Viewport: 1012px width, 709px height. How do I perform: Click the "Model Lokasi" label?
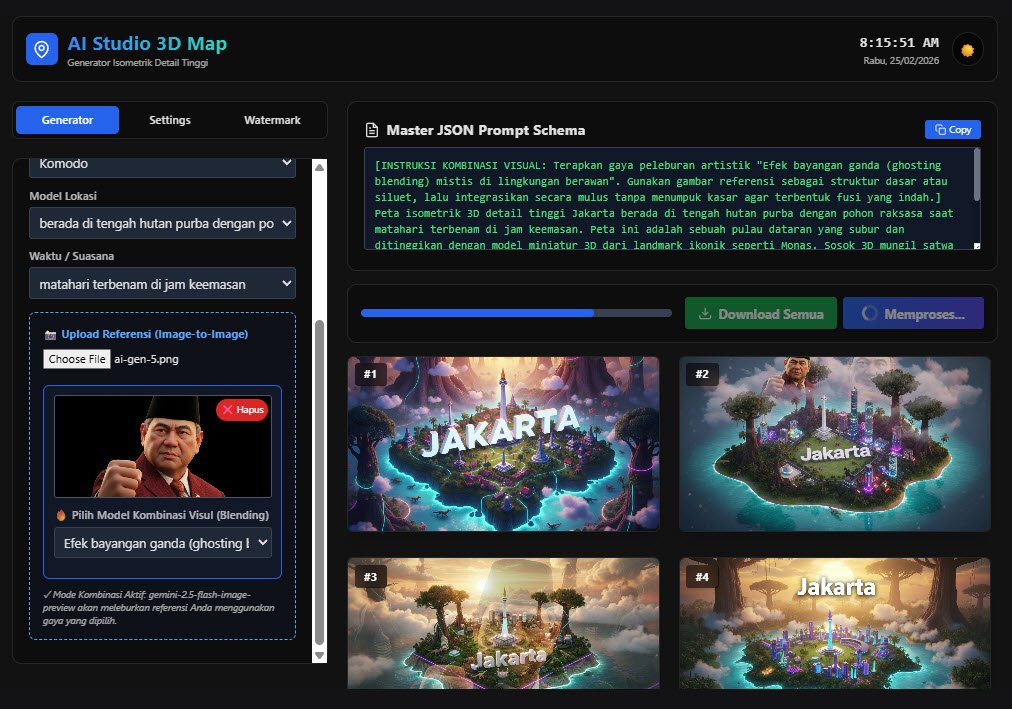(x=63, y=196)
